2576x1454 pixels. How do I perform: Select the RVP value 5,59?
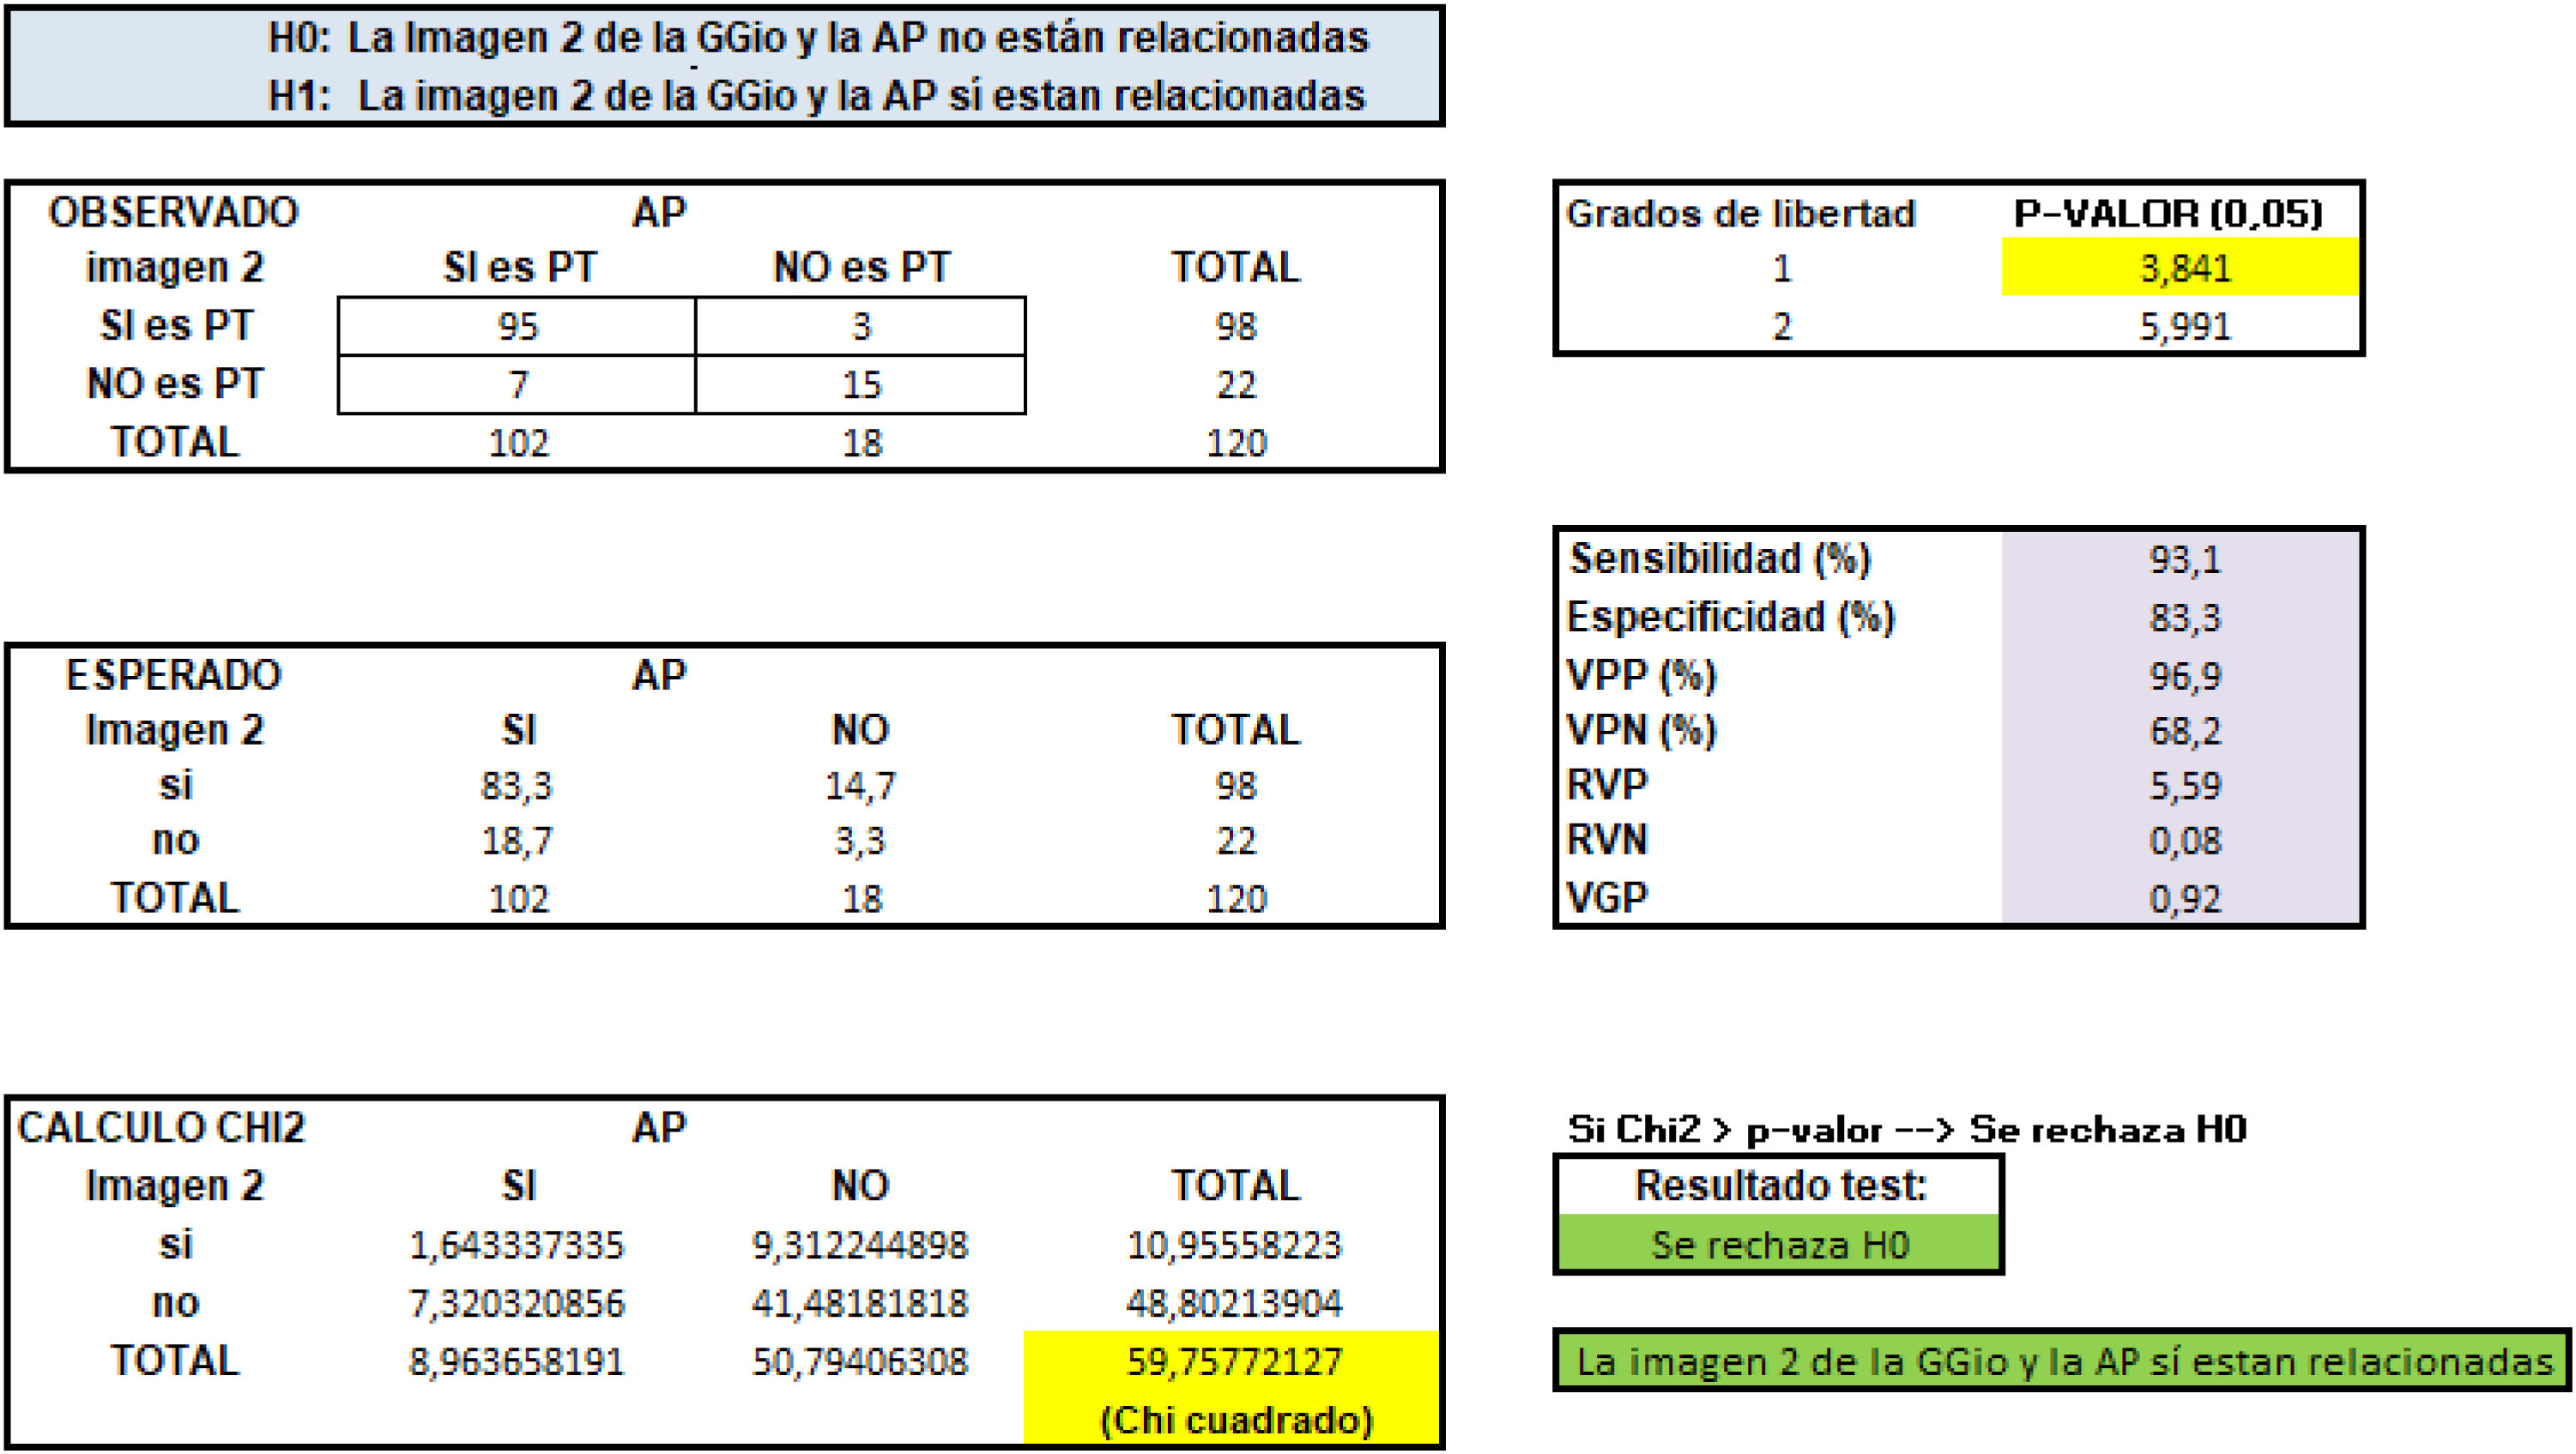point(2184,786)
